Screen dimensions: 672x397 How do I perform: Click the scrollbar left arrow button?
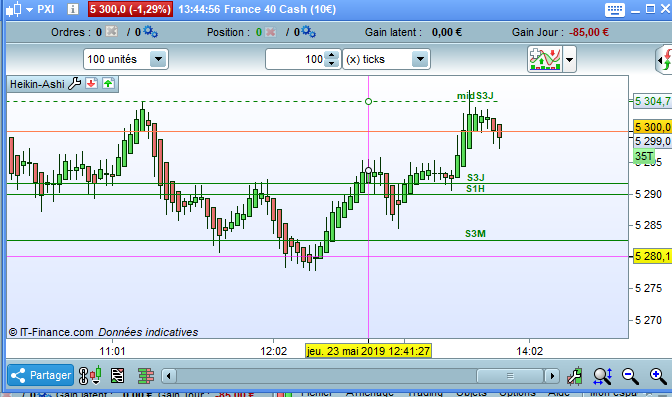tap(168, 376)
